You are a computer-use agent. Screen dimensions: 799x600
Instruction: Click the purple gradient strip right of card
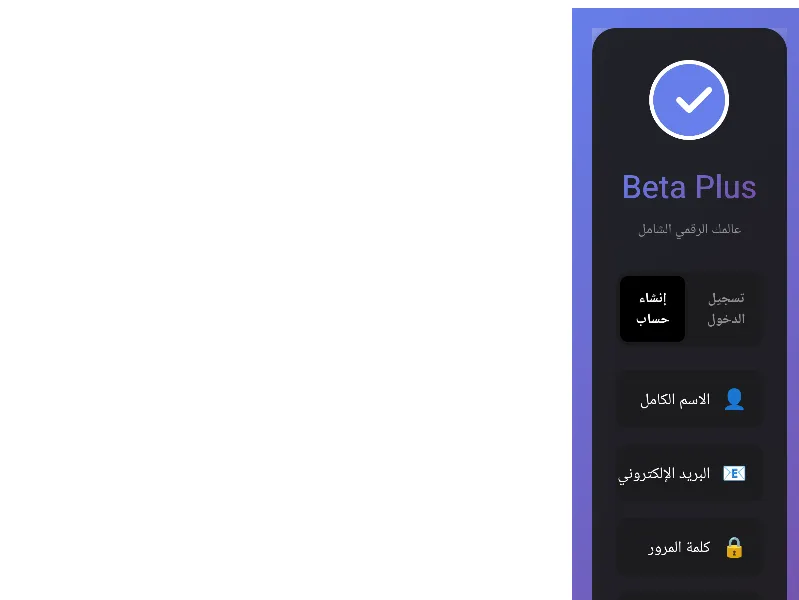793,300
